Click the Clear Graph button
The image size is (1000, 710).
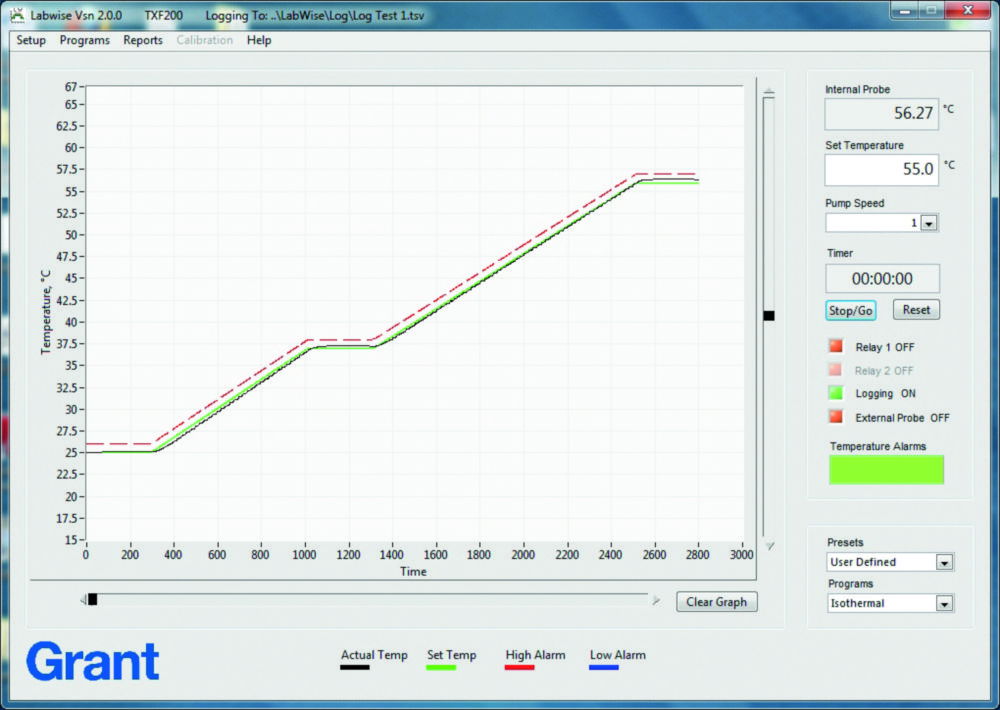(716, 601)
